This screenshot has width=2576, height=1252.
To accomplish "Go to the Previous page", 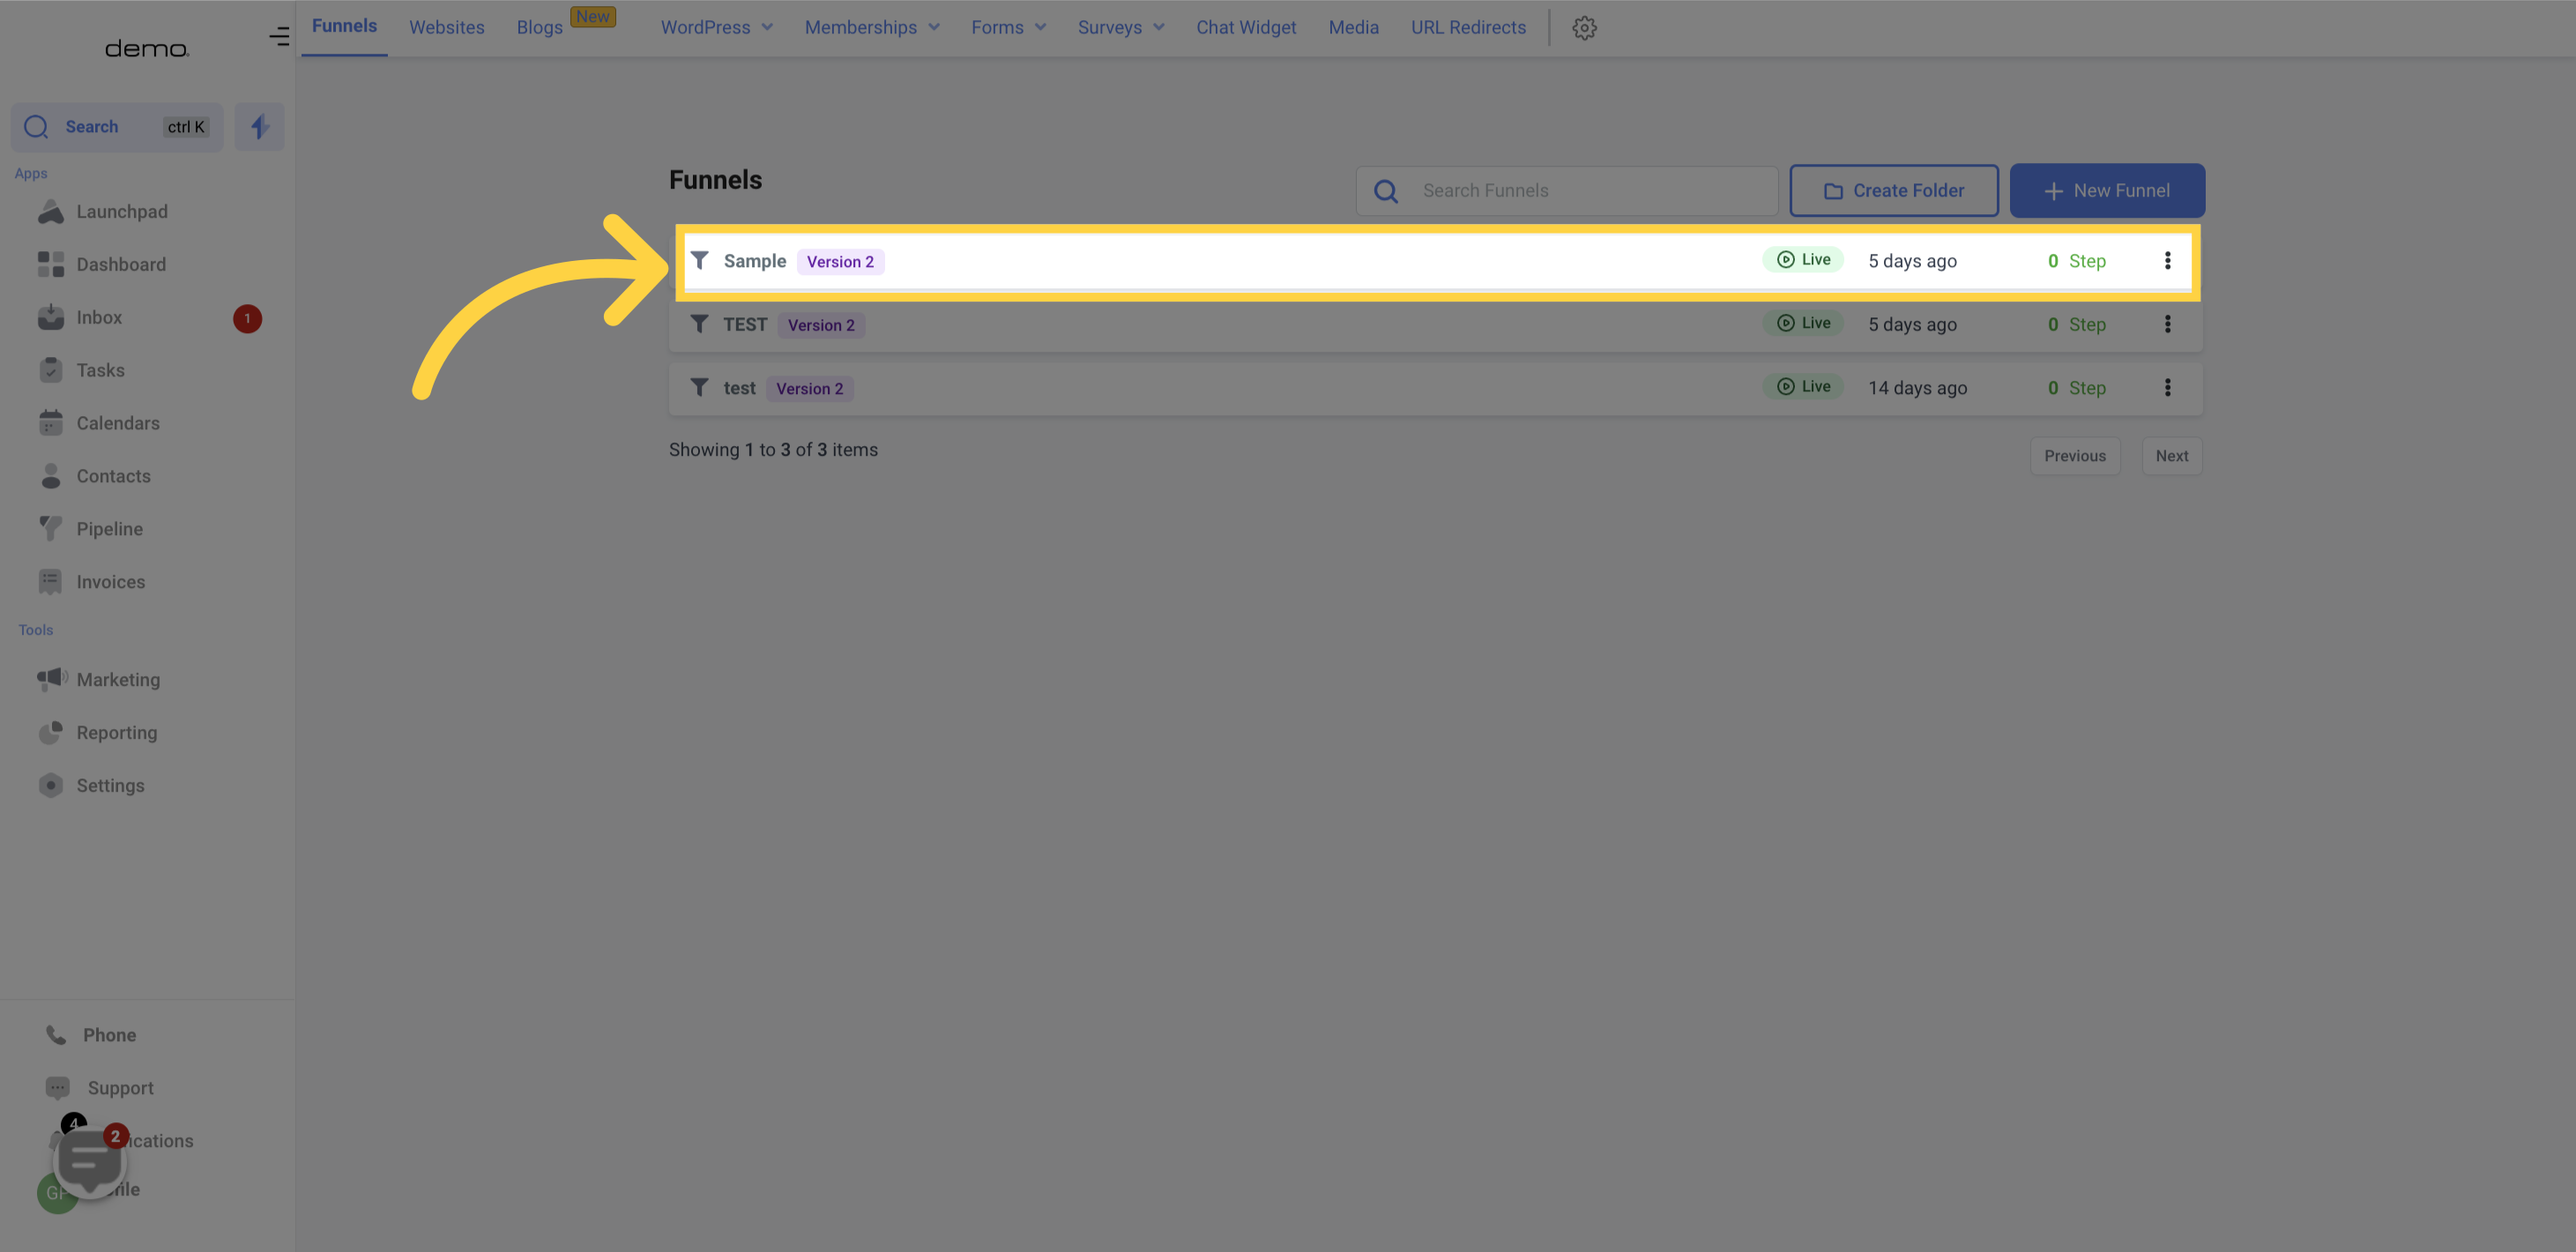I will 2074,456.
